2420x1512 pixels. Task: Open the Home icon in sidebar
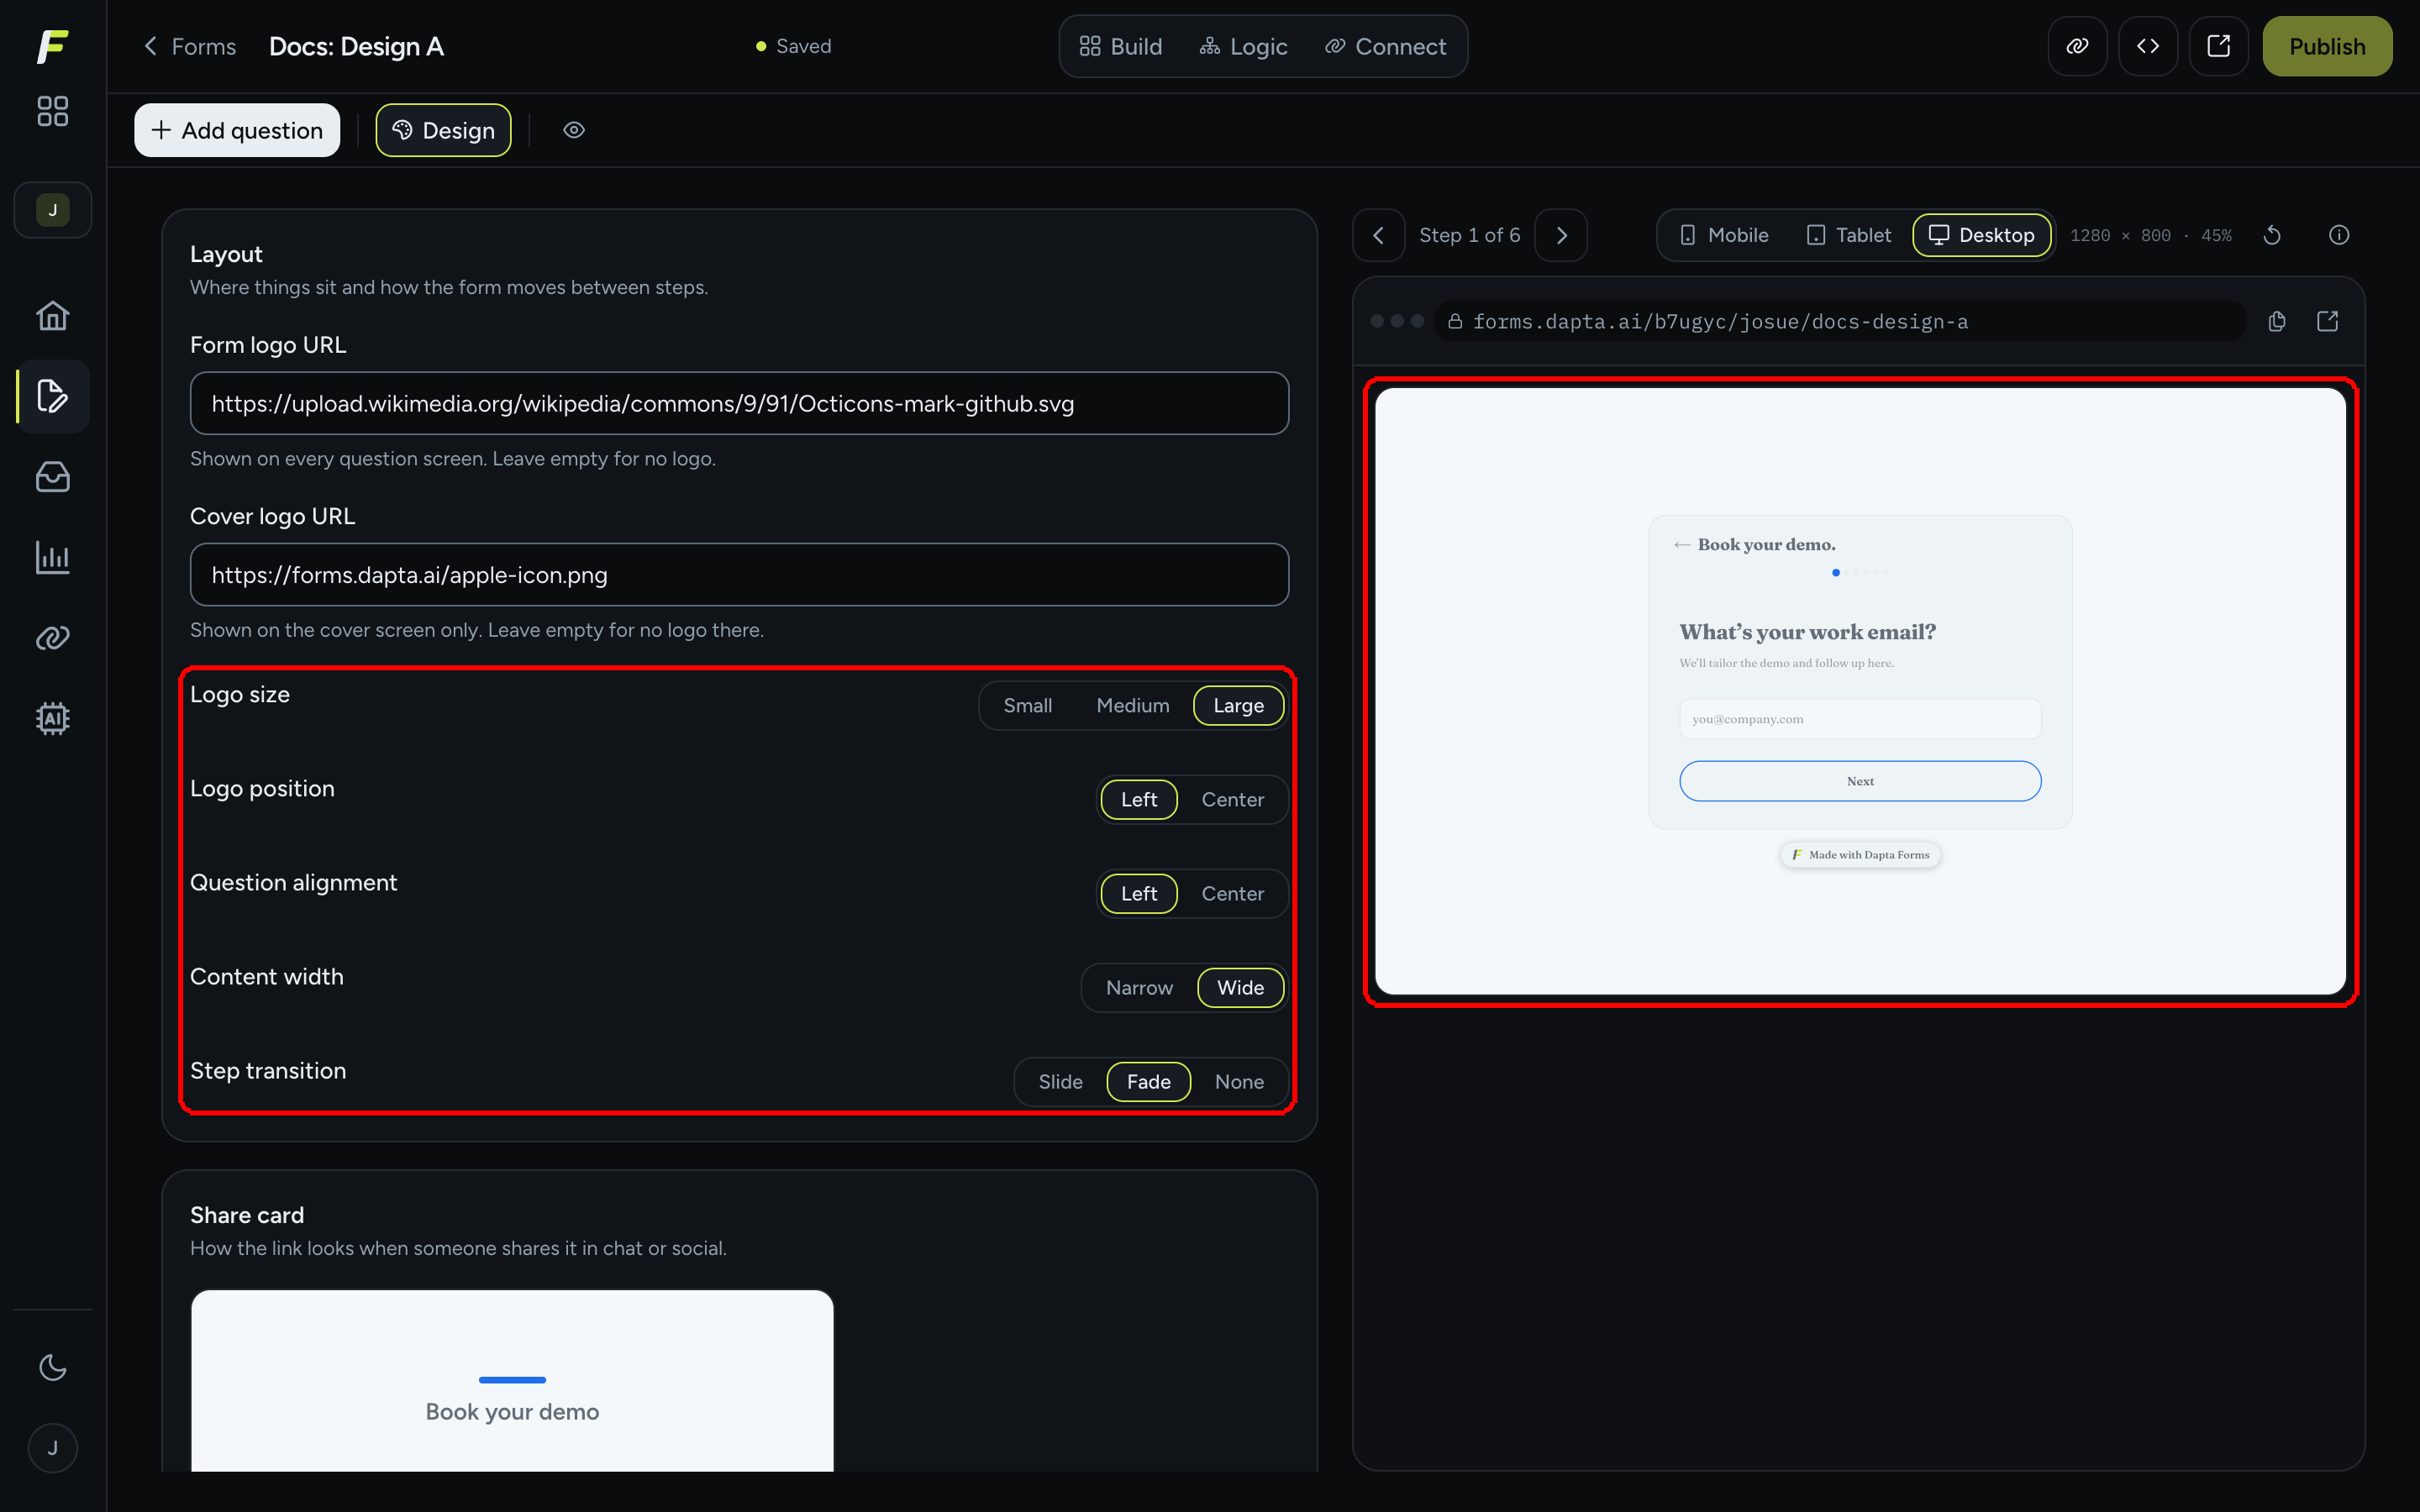coord(52,316)
